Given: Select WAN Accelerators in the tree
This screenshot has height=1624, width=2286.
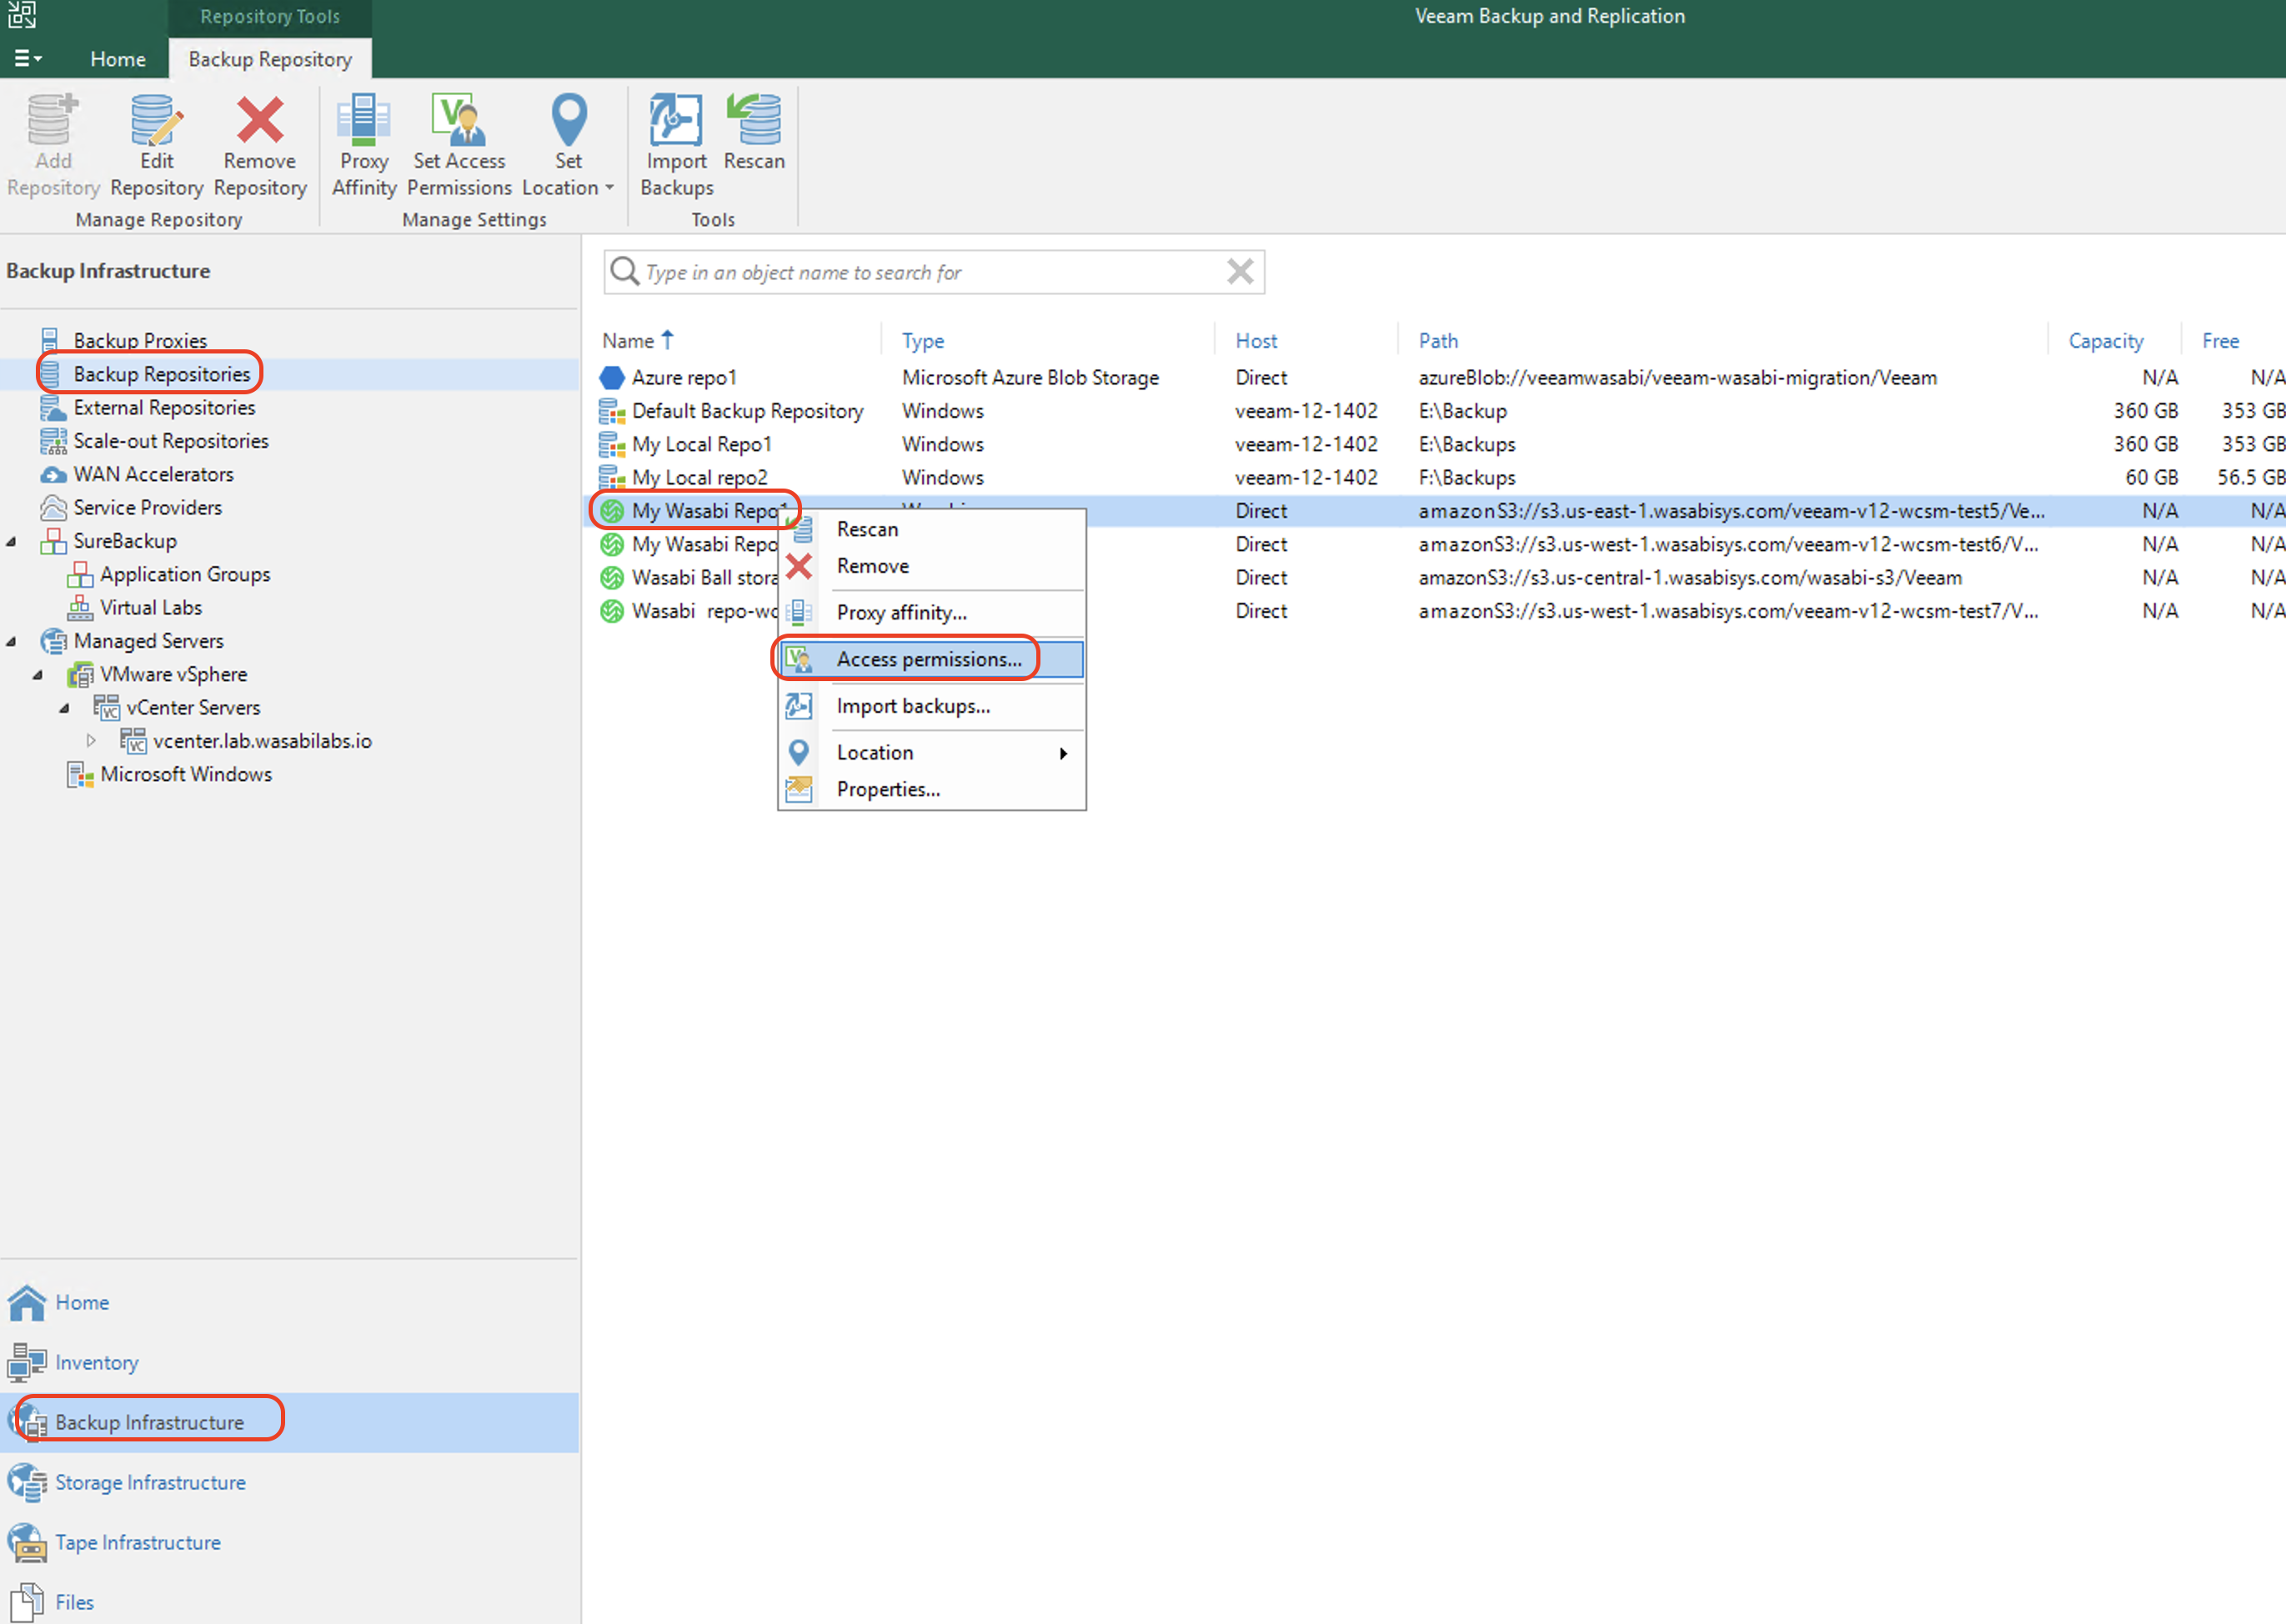Looking at the screenshot, I should click(153, 474).
